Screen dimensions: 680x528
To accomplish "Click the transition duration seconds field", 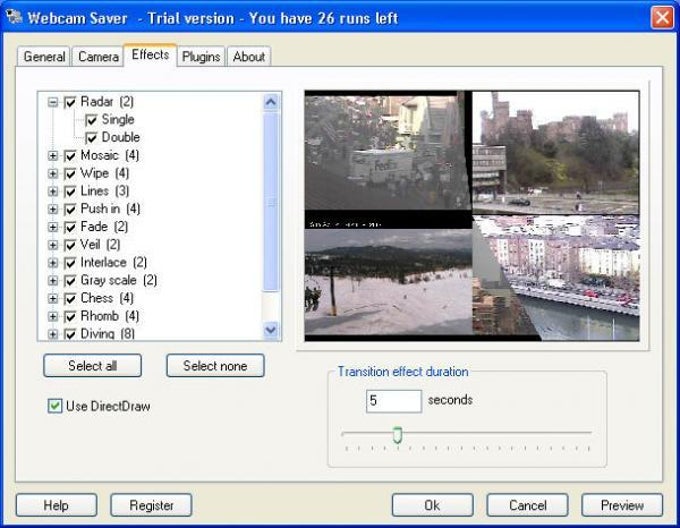I will 393,401.
